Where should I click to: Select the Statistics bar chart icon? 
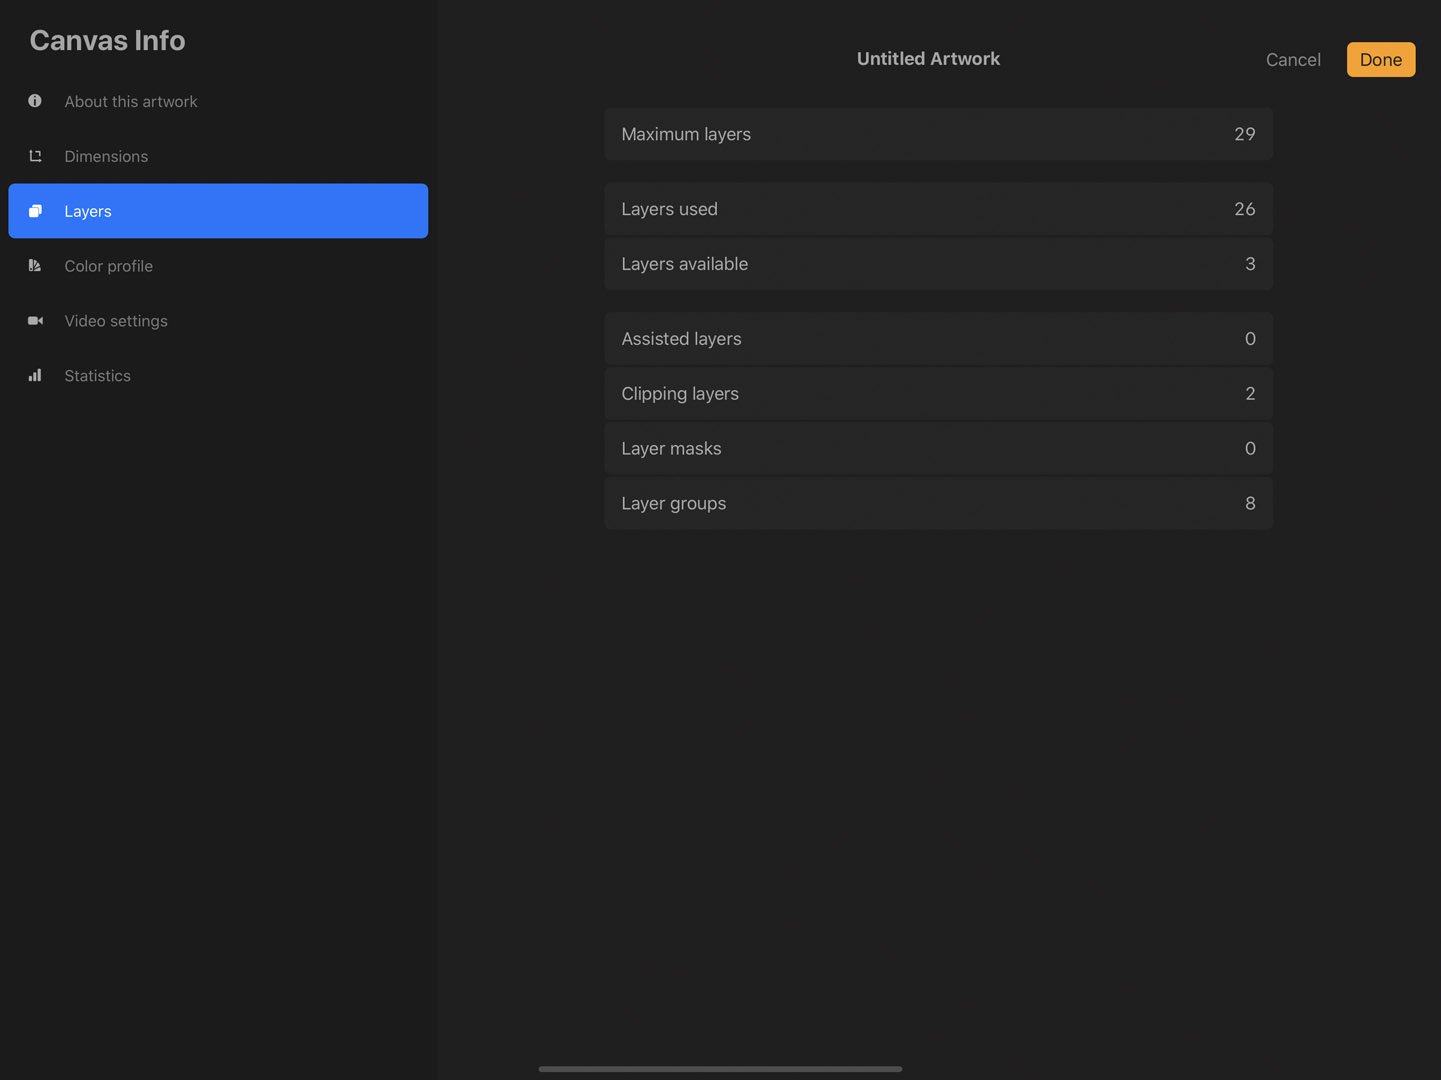tap(35, 375)
